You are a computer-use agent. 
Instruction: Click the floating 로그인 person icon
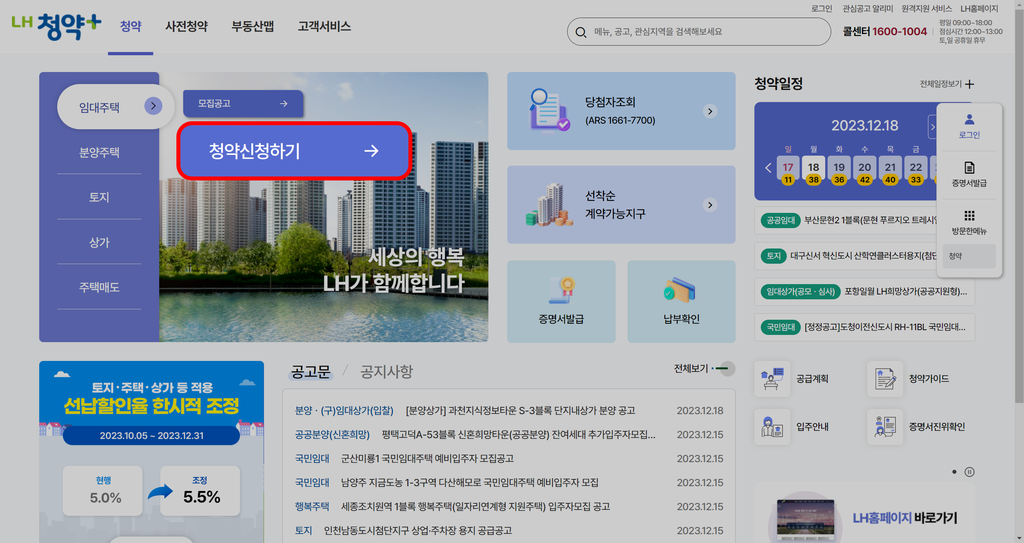point(969,120)
